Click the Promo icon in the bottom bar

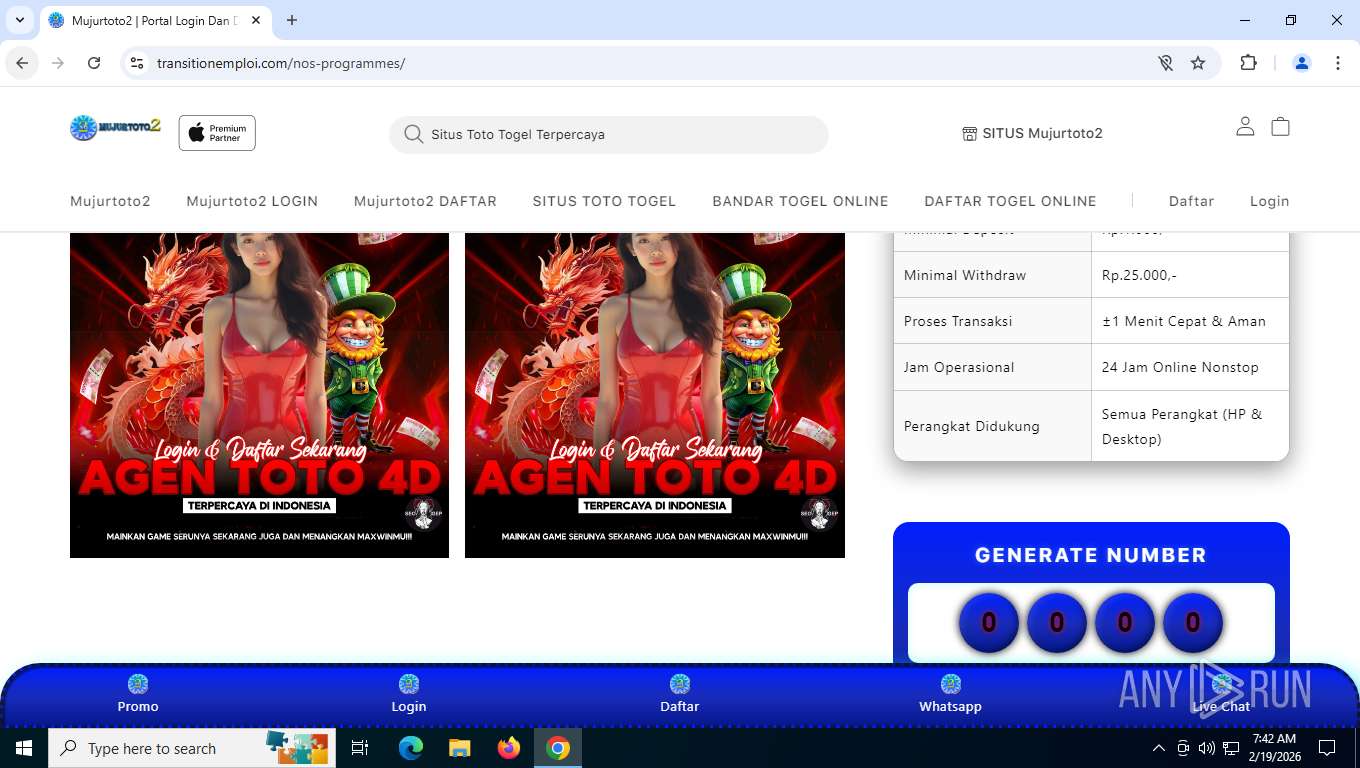pos(138,684)
